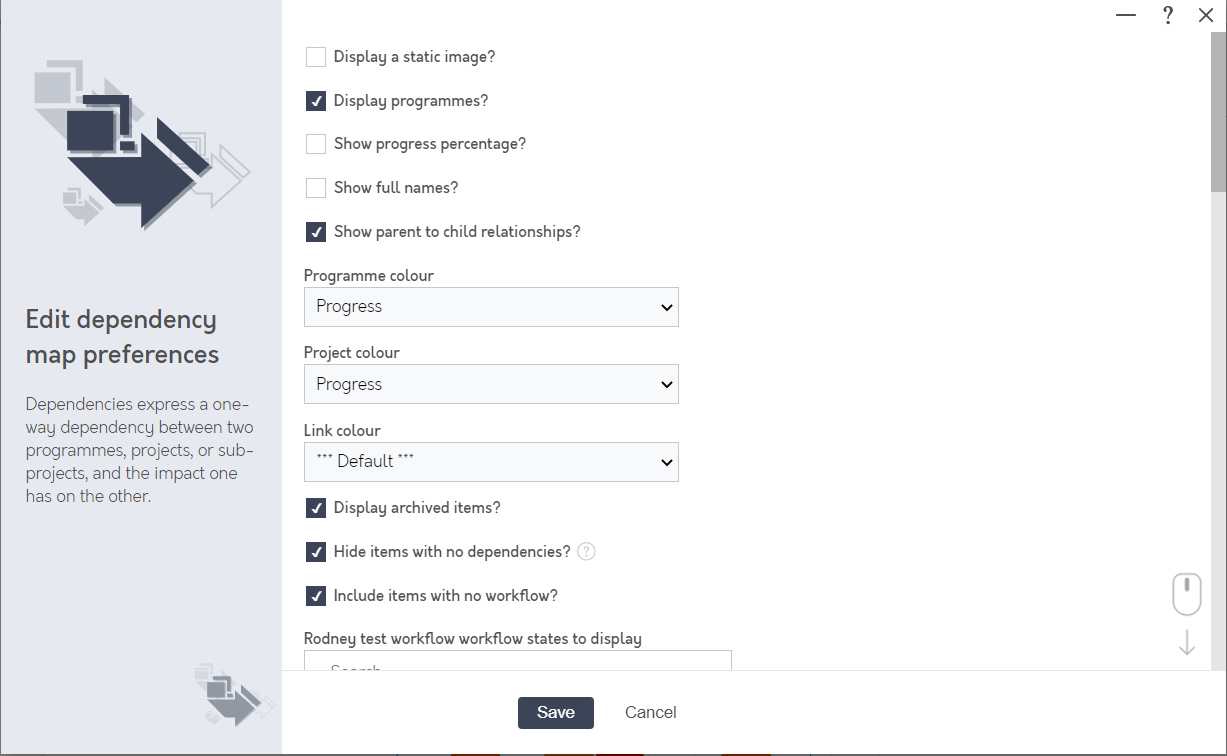Tick Show progress percentage checkbox
Screen dimensions: 1227x756
pos(316,144)
